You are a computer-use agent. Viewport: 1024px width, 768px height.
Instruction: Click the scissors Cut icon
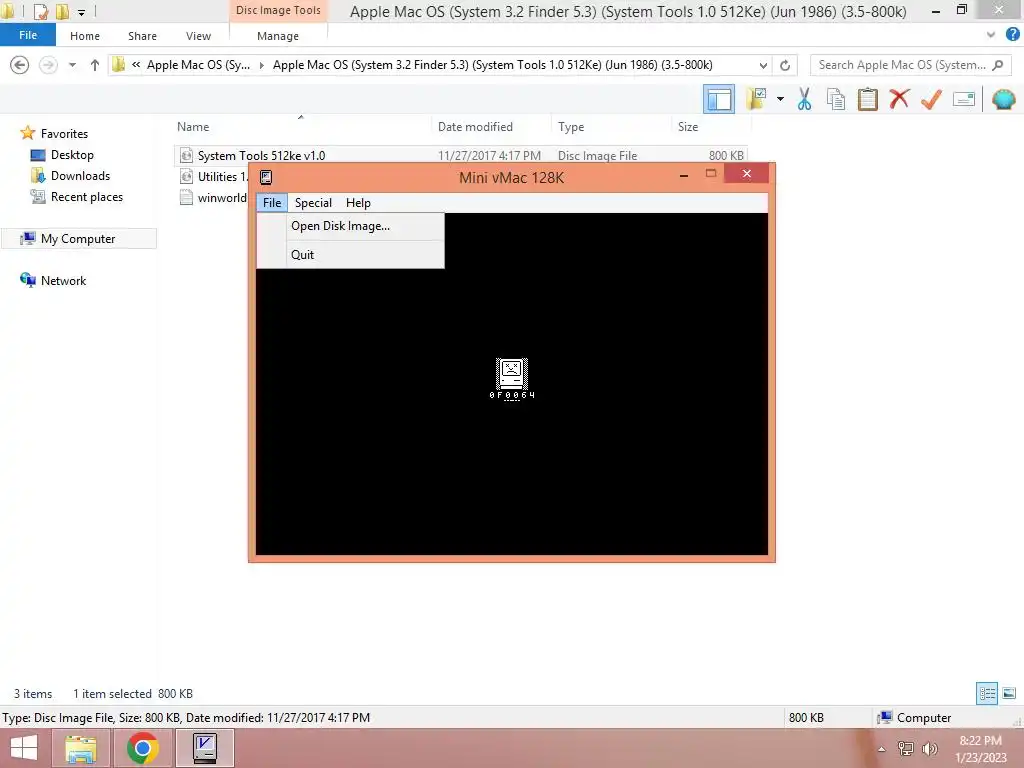[804, 99]
